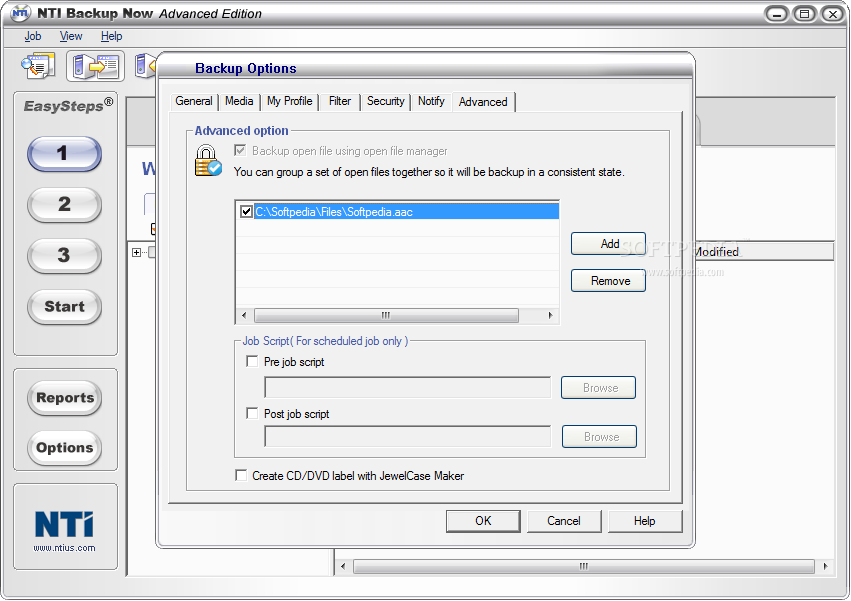Toggle Backup open file using open file manager
The image size is (851, 601).
pyautogui.click(x=240, y=150)
